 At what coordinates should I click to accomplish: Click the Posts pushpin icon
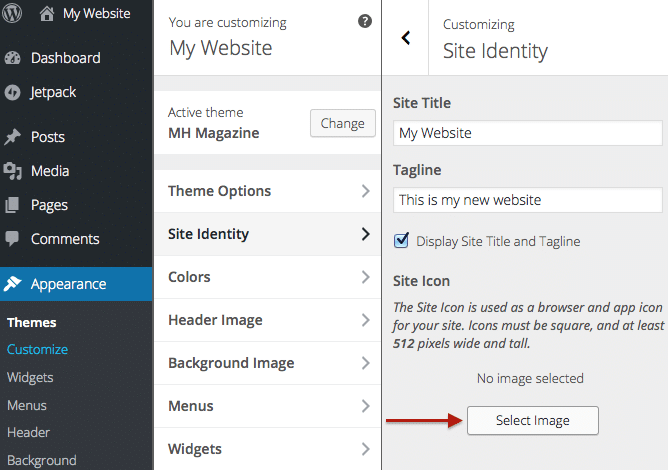tap(12, 137)
